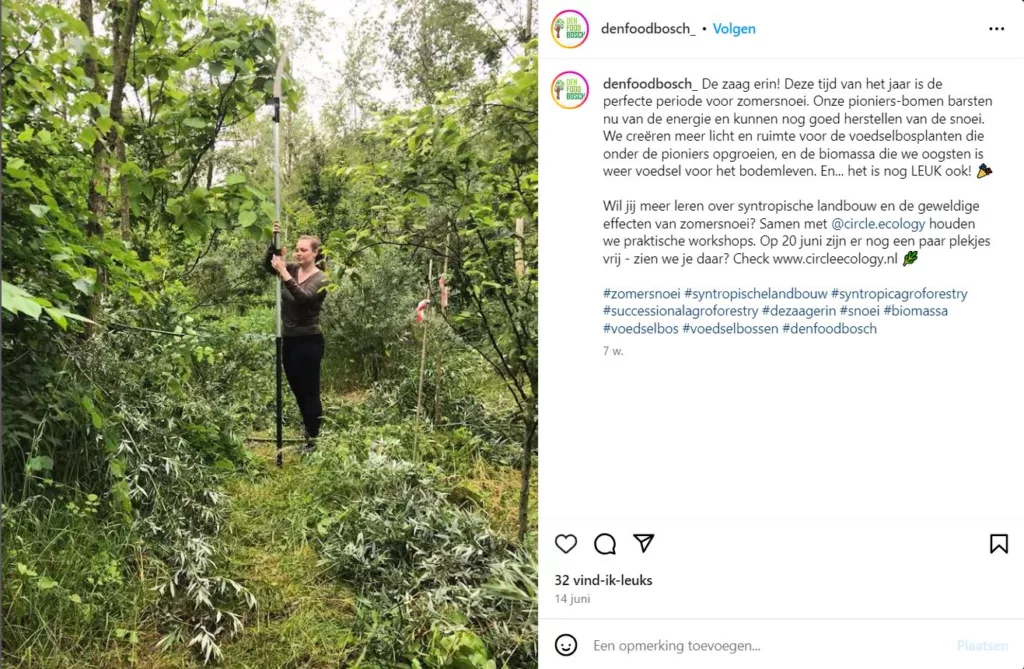Open the #successionalagroforestry hashtag
Viewport: 1024px width, 669px height.
[x=680, y=311]
